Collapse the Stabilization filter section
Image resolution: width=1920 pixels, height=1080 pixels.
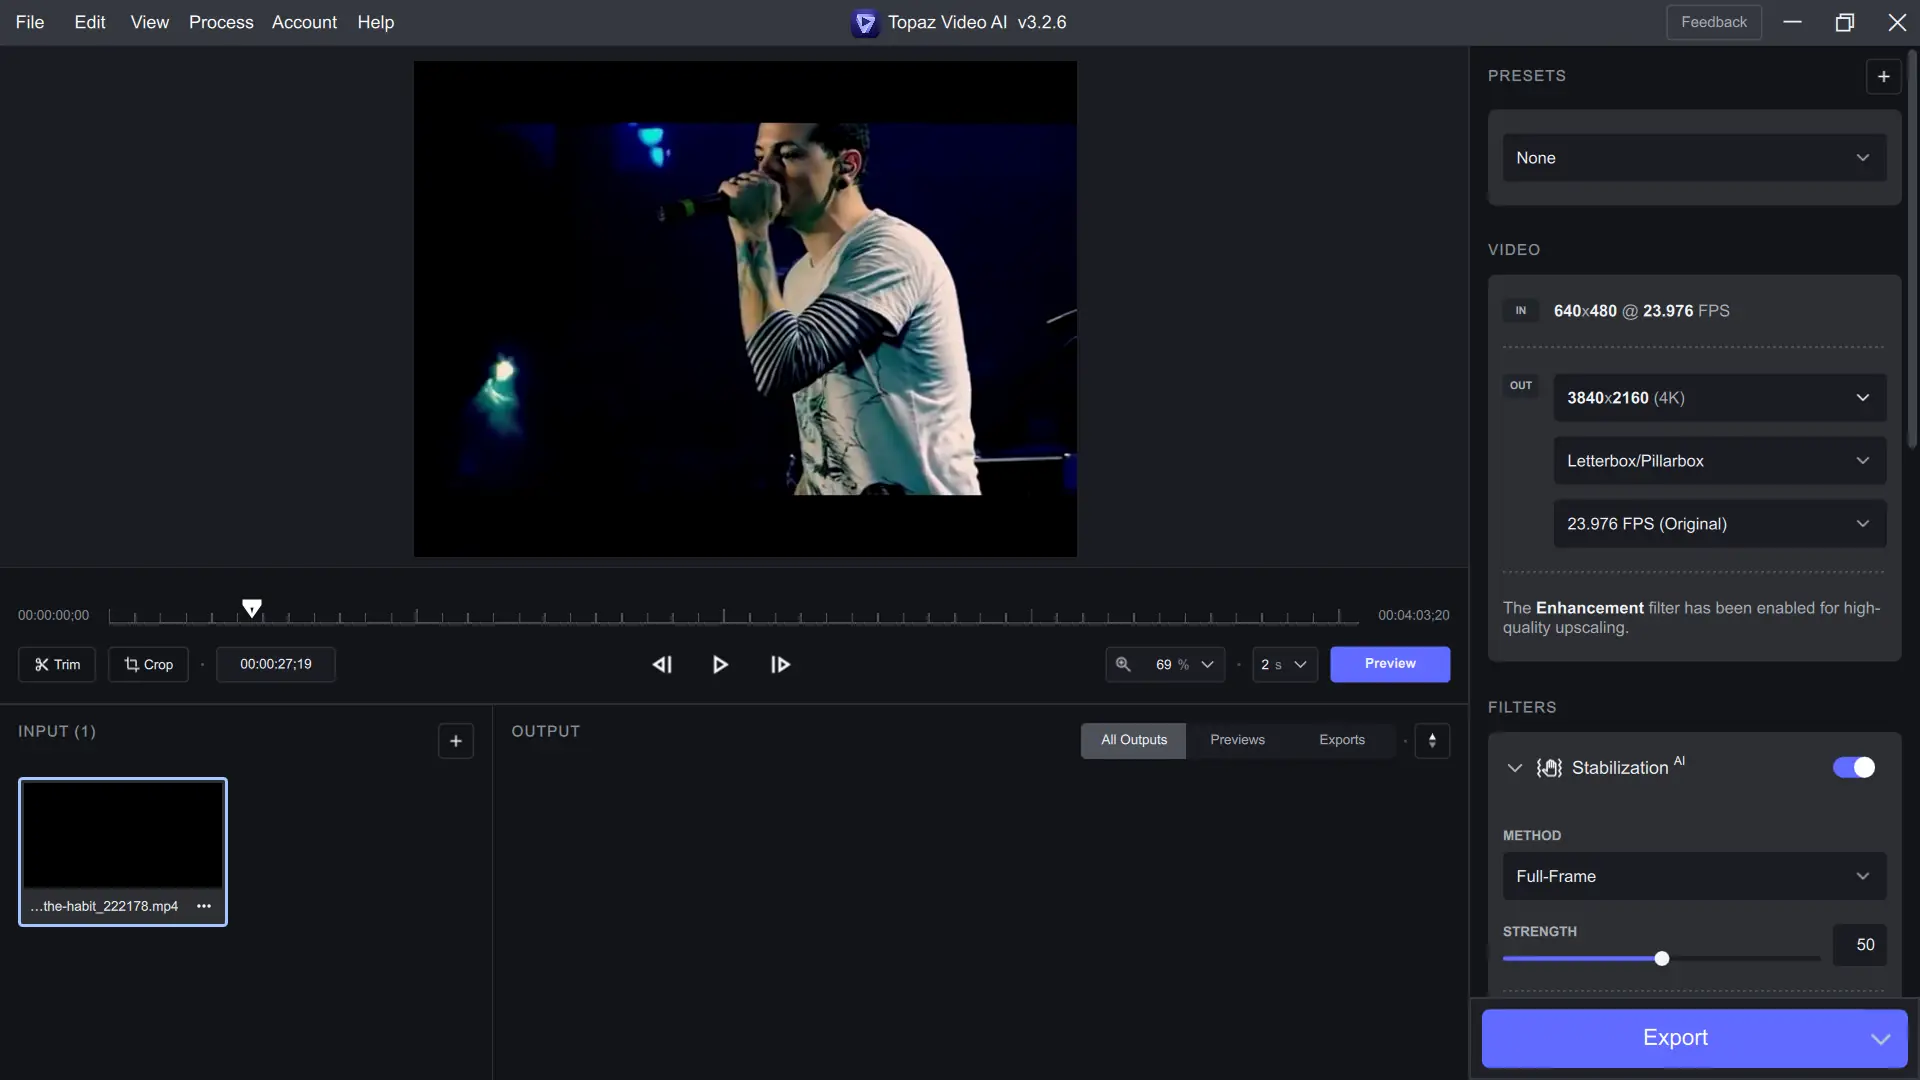coord(1514,768)
